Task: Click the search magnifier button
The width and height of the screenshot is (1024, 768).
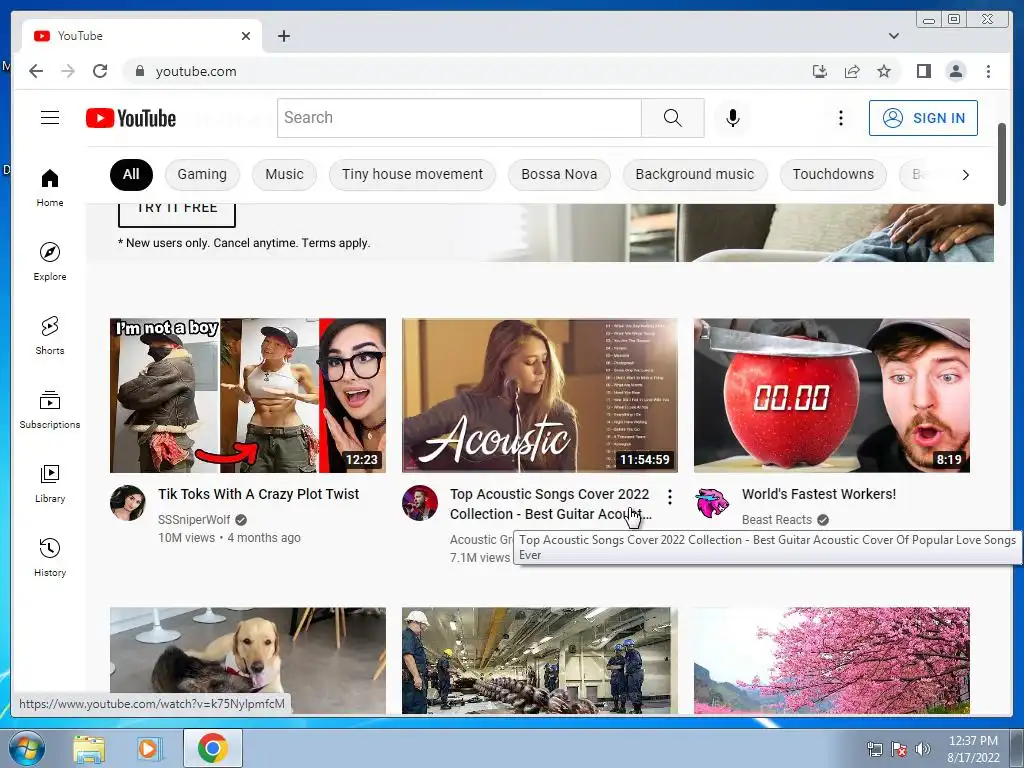Action: 673,118
